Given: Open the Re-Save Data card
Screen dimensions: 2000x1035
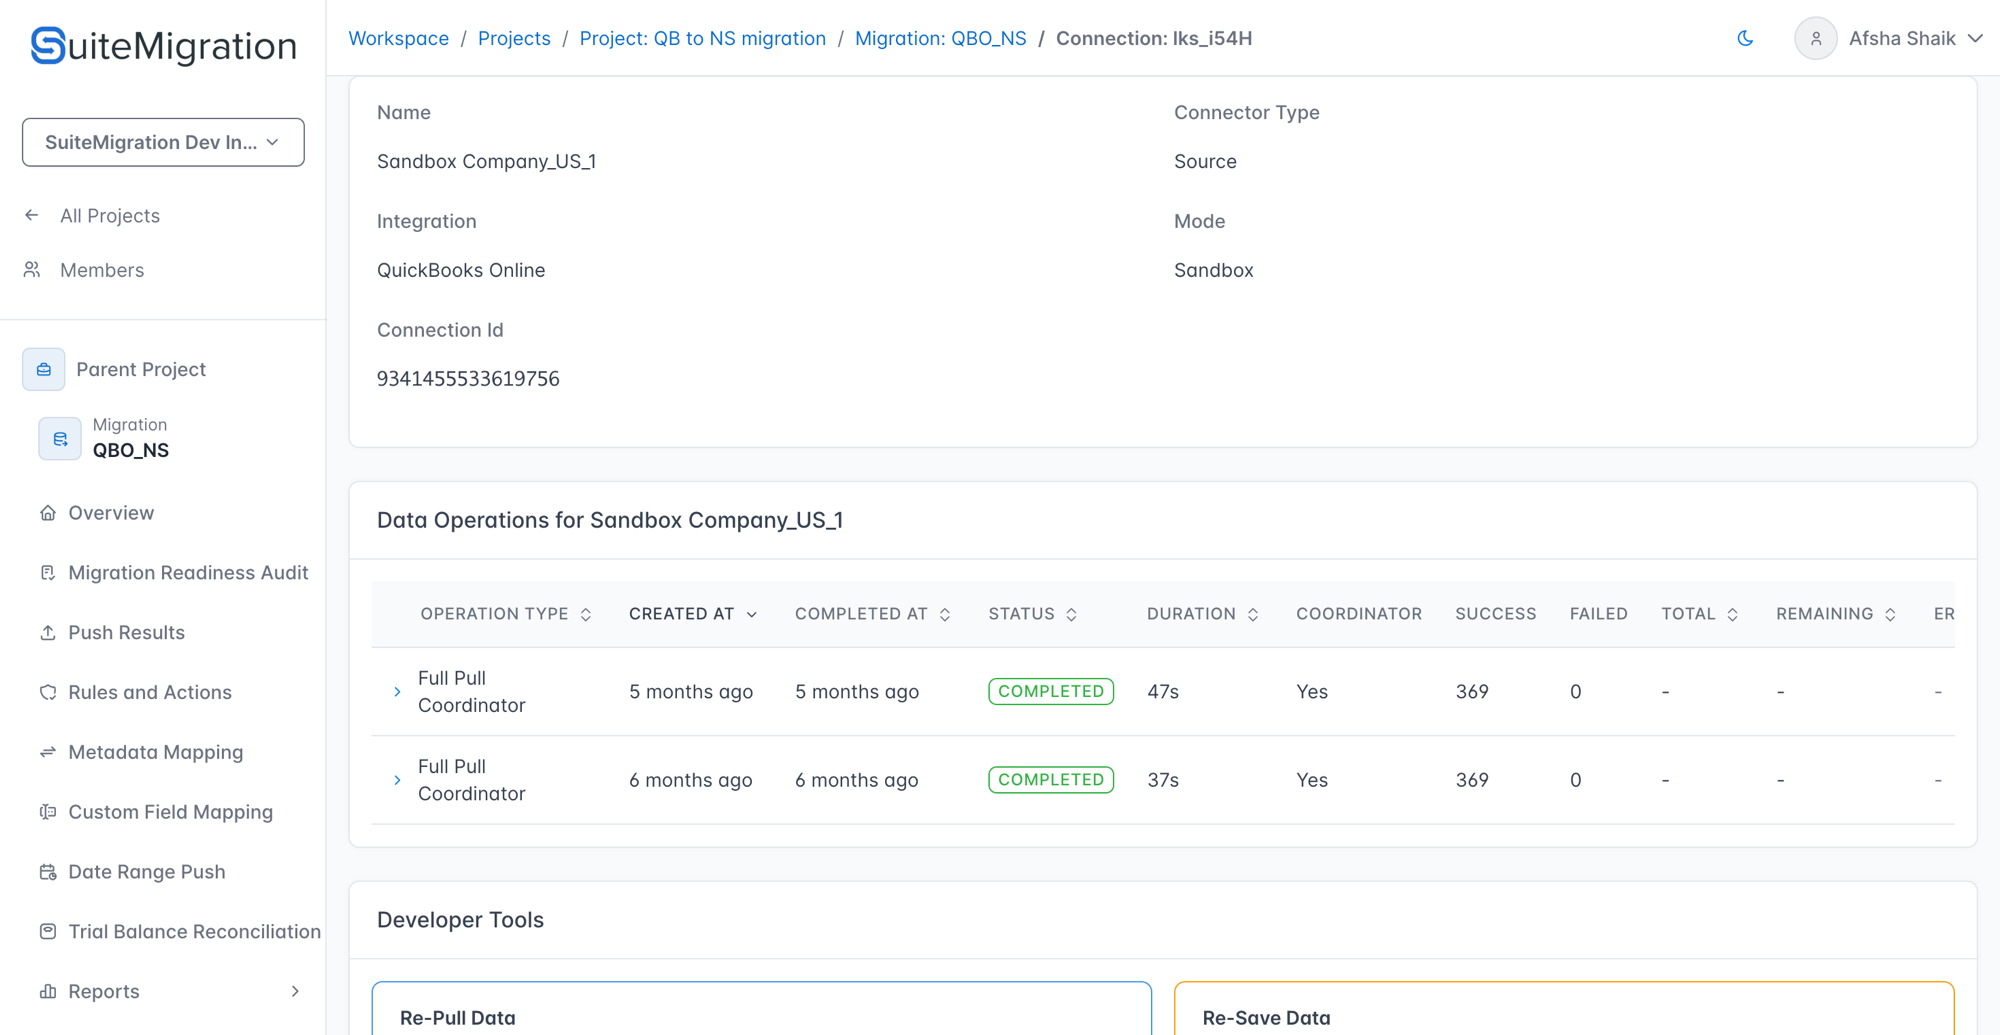Looking at the screenshot, I should 1564,1008.
